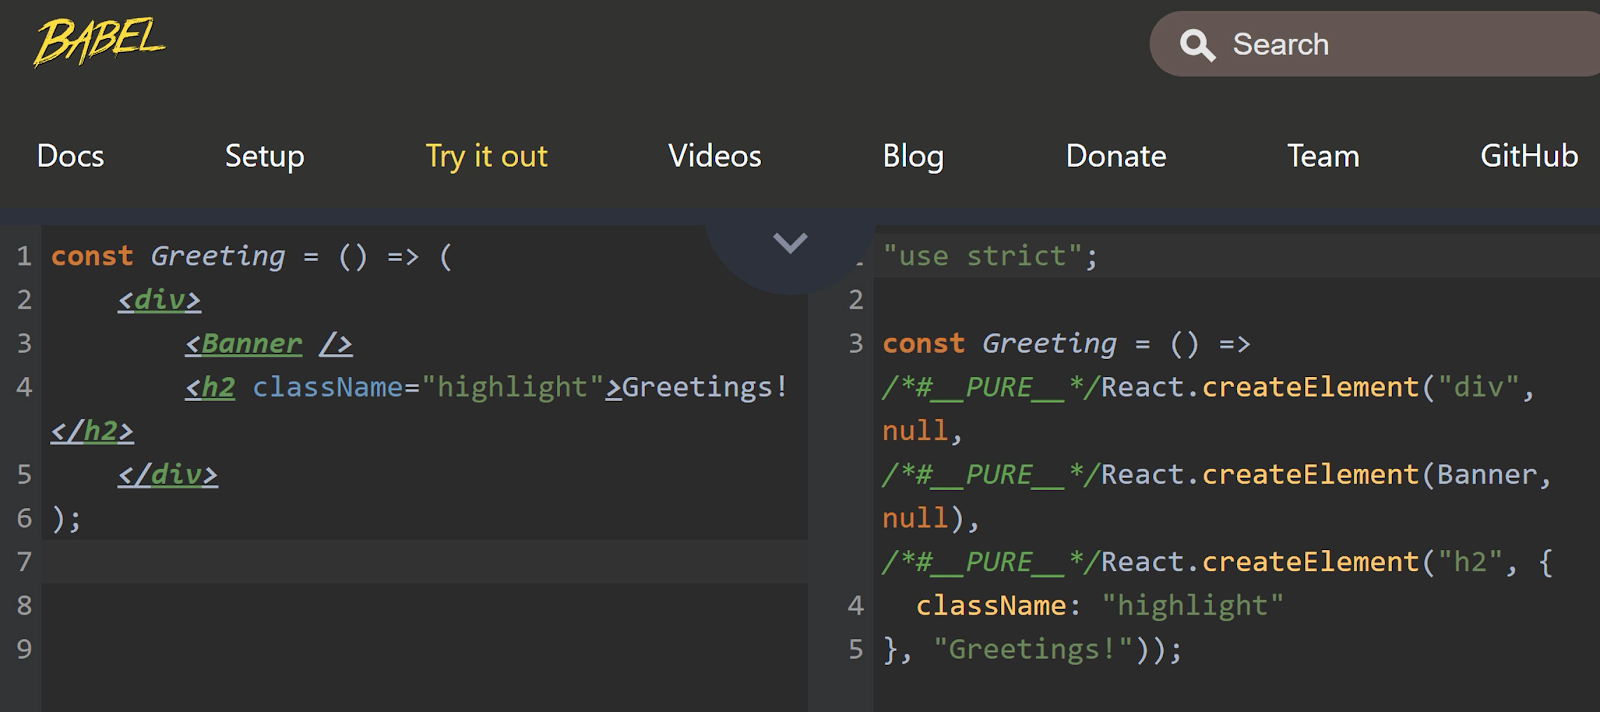Click the 'Greetings!' text in input code

(705, 387)
